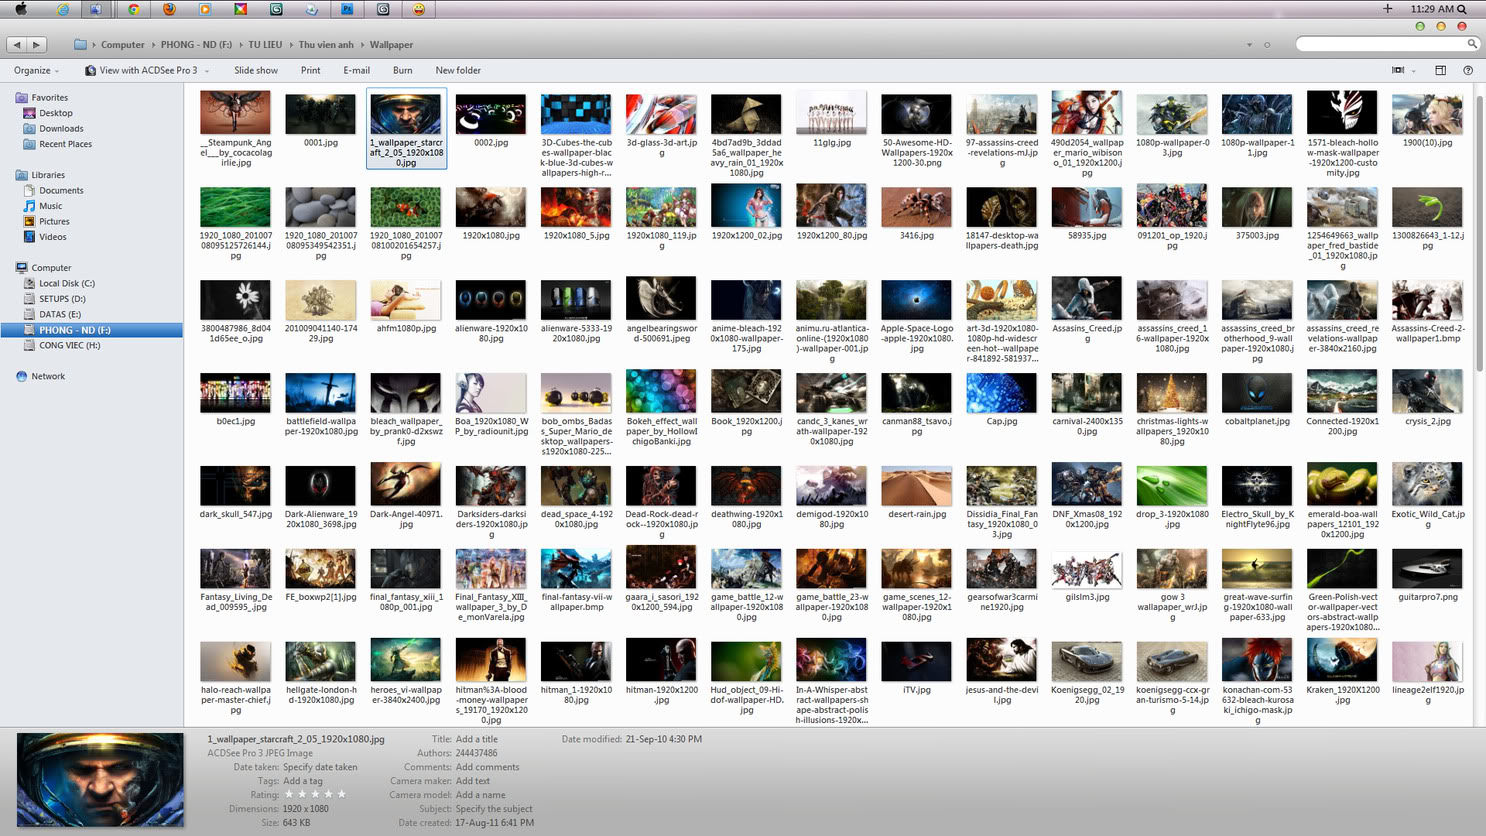
Task: Click the refresh circle next to address bar
Action: 1267,45
